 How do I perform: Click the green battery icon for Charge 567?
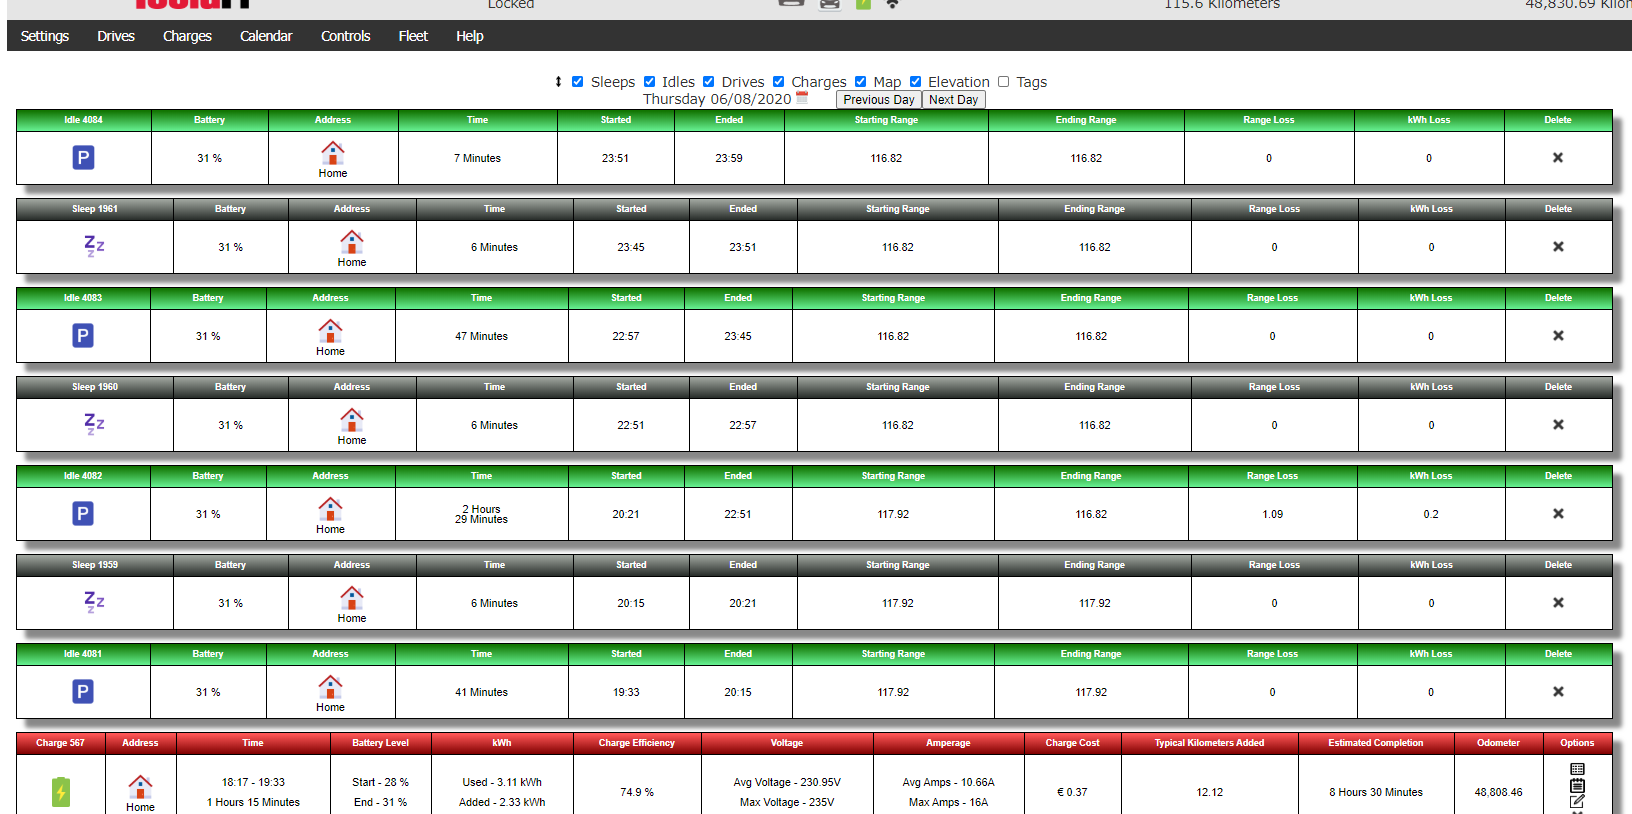[x=61, y=792]
